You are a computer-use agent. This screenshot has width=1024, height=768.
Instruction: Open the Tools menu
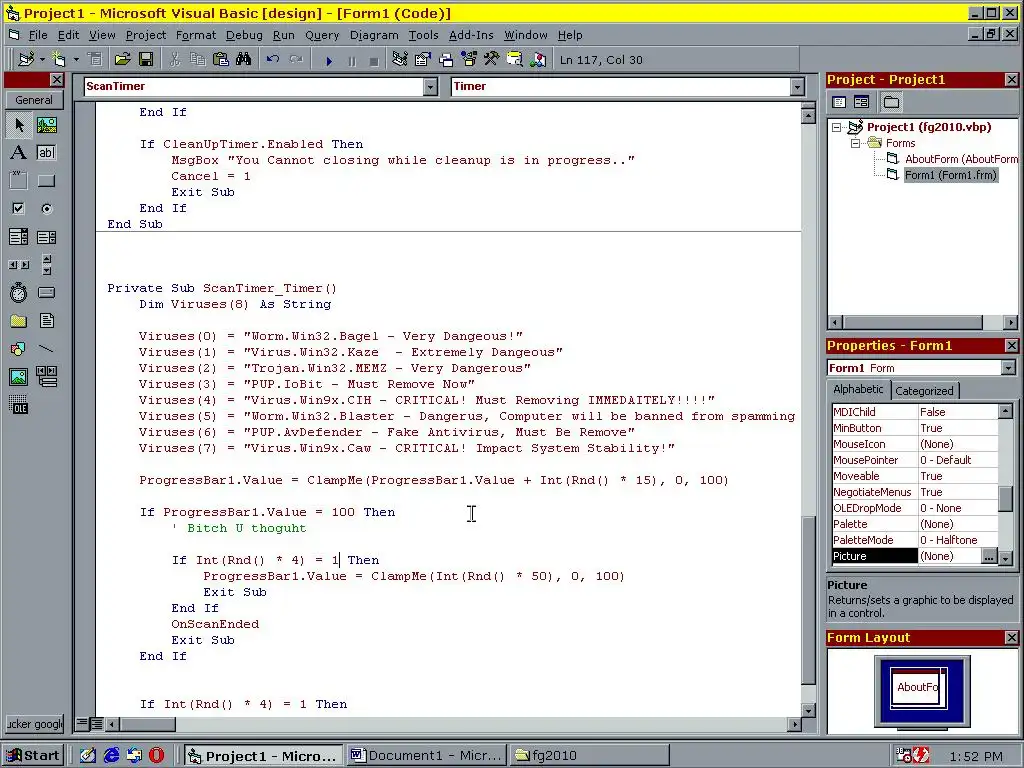(x=423, y=35)
